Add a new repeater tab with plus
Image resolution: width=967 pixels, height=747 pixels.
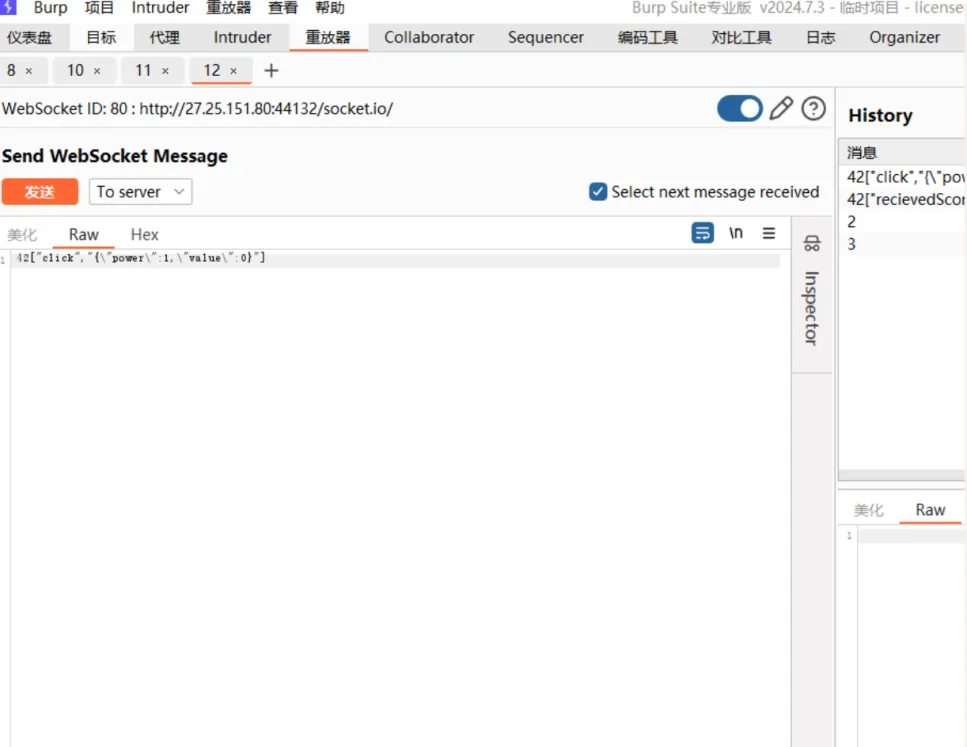[271, 70]
